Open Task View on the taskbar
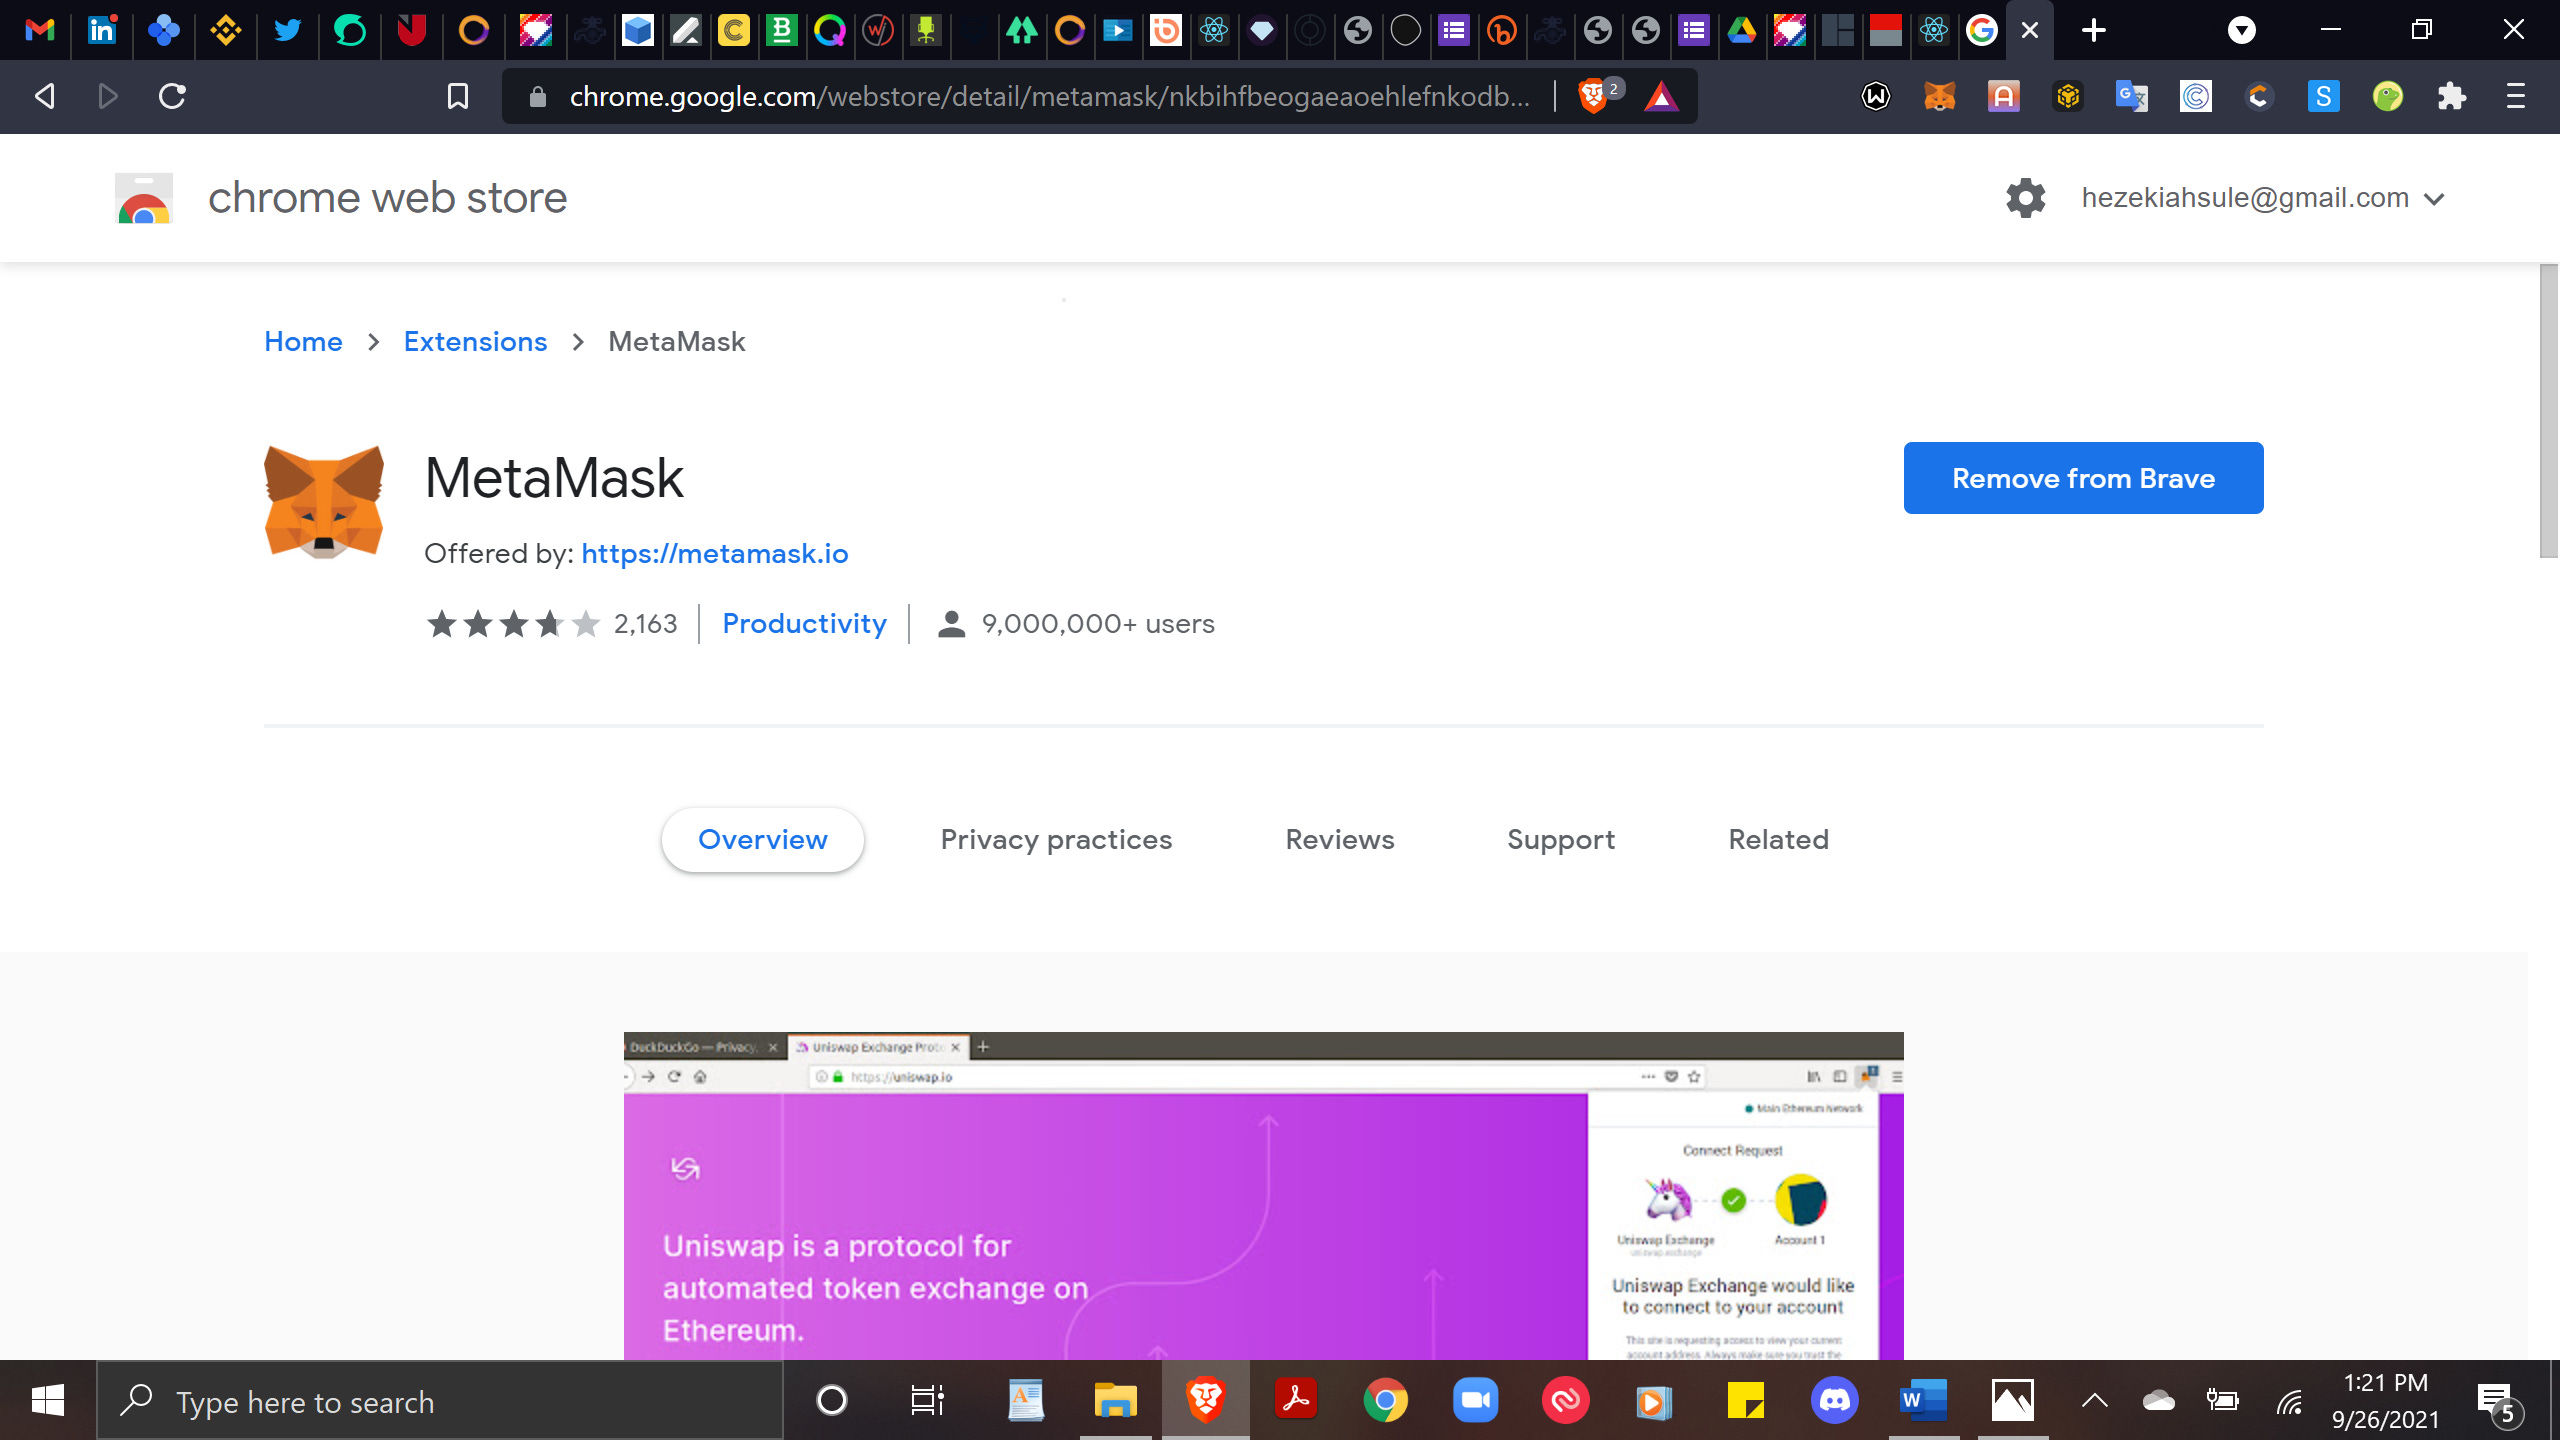This screenshot has width=2560, height=1440. [927, 1400]
